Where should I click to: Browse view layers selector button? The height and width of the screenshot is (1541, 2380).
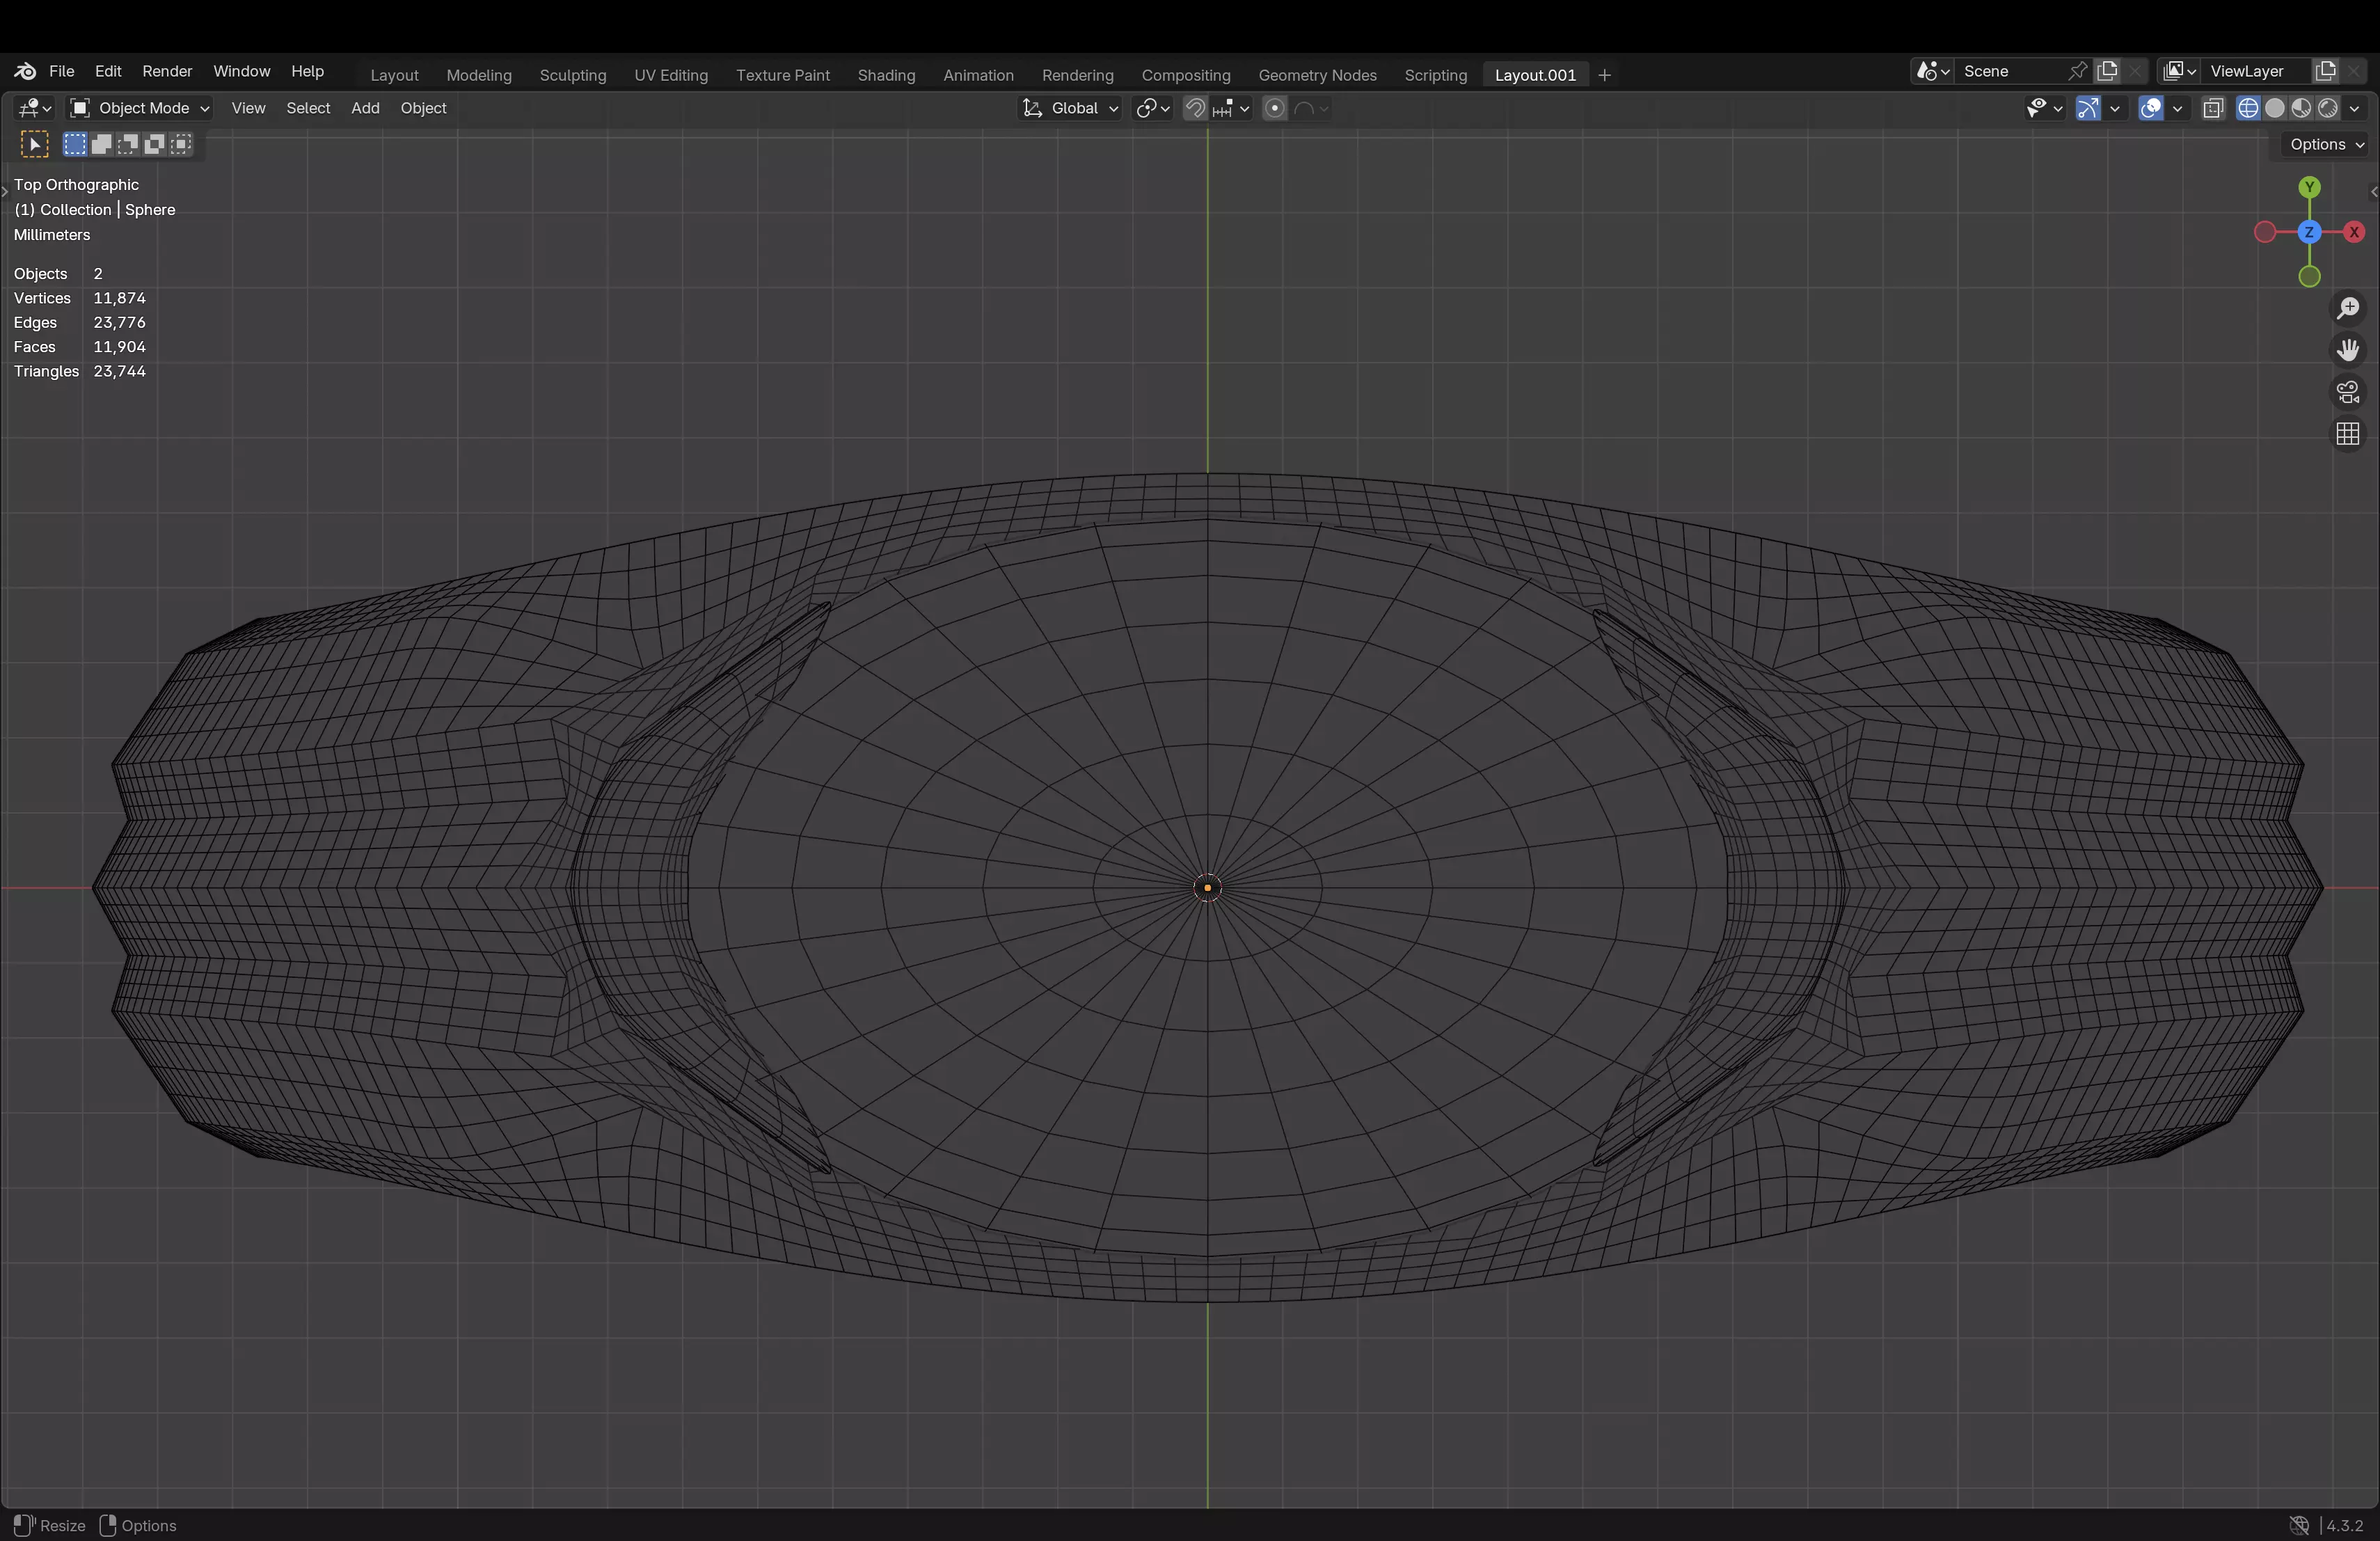[2178, 71]
